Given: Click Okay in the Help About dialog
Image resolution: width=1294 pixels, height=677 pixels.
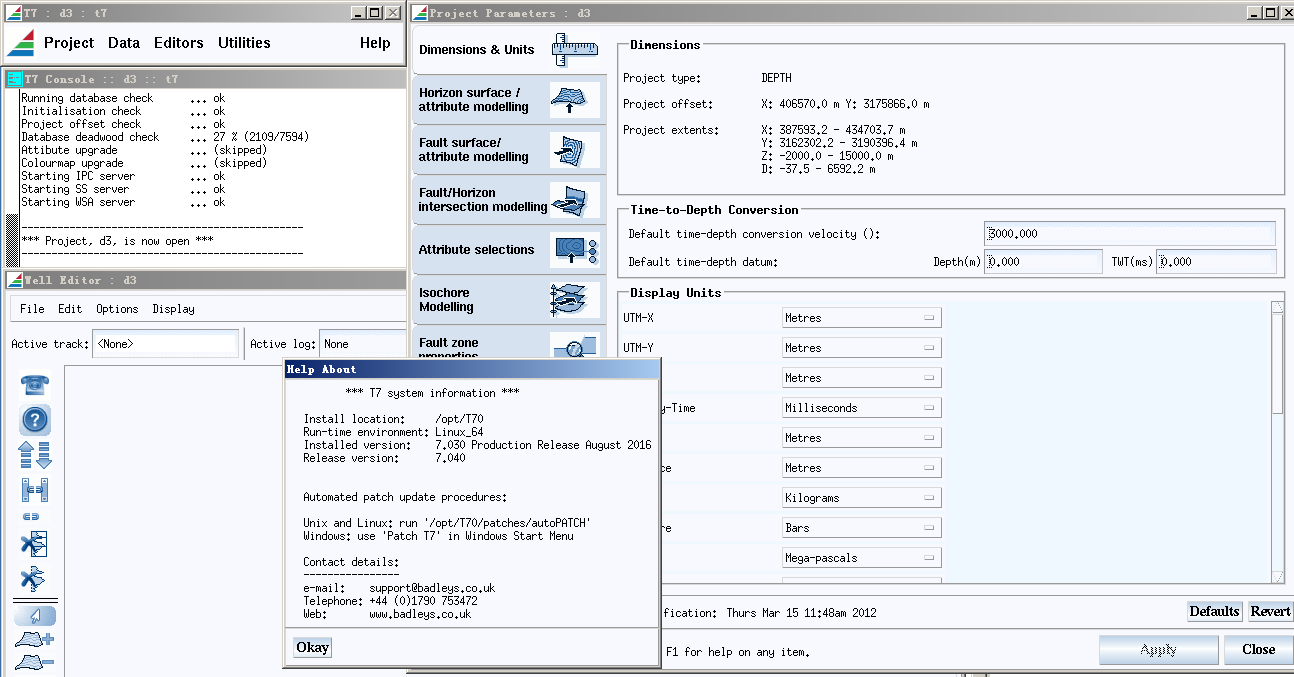Looking at the screenshot, I should tap(312, 647).
